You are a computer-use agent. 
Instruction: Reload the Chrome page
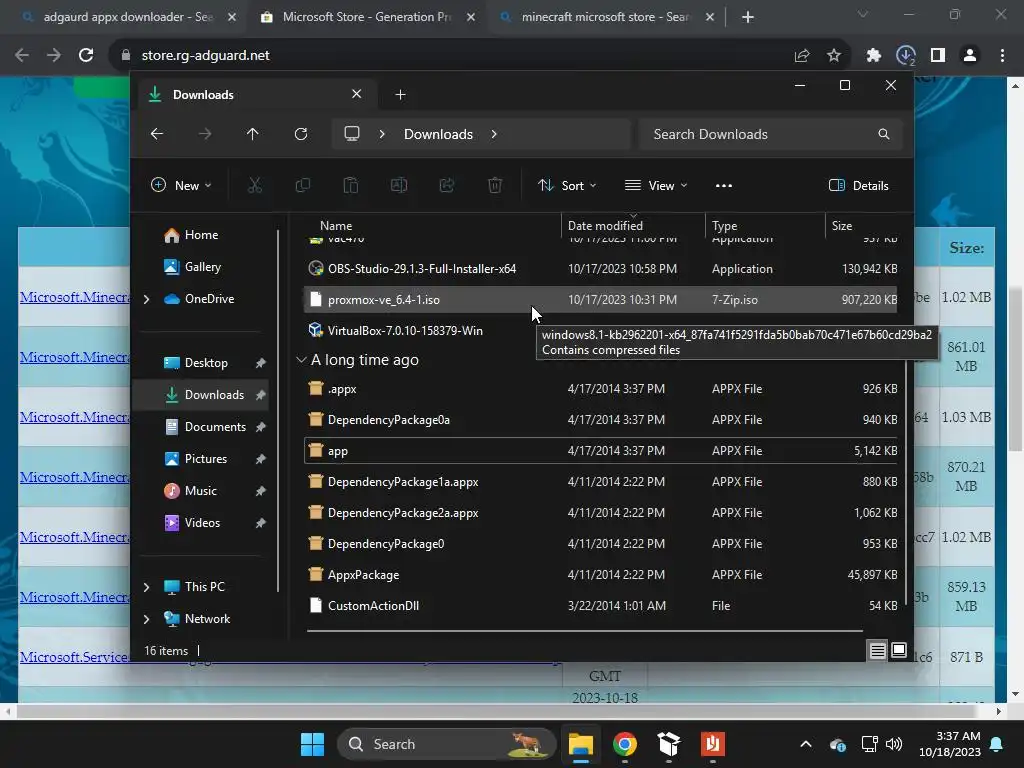(86, 56)
